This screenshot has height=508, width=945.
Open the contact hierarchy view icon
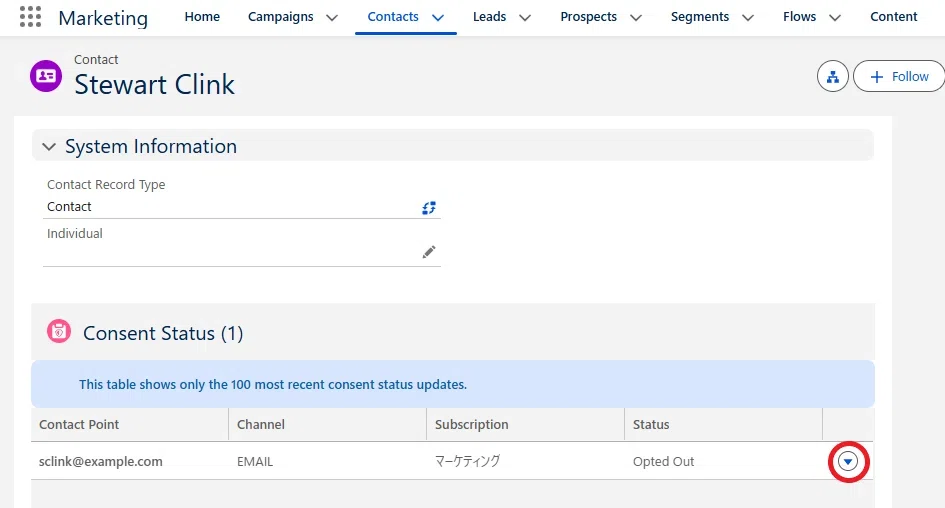[x=833, y=77]
